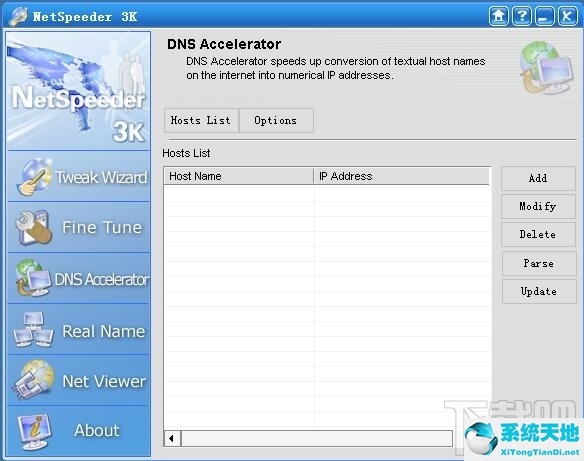The width and height of the screenshot is (584, 461).
Task: Click the Parse button
Action: pyautogui.click(x=539, y=263)
